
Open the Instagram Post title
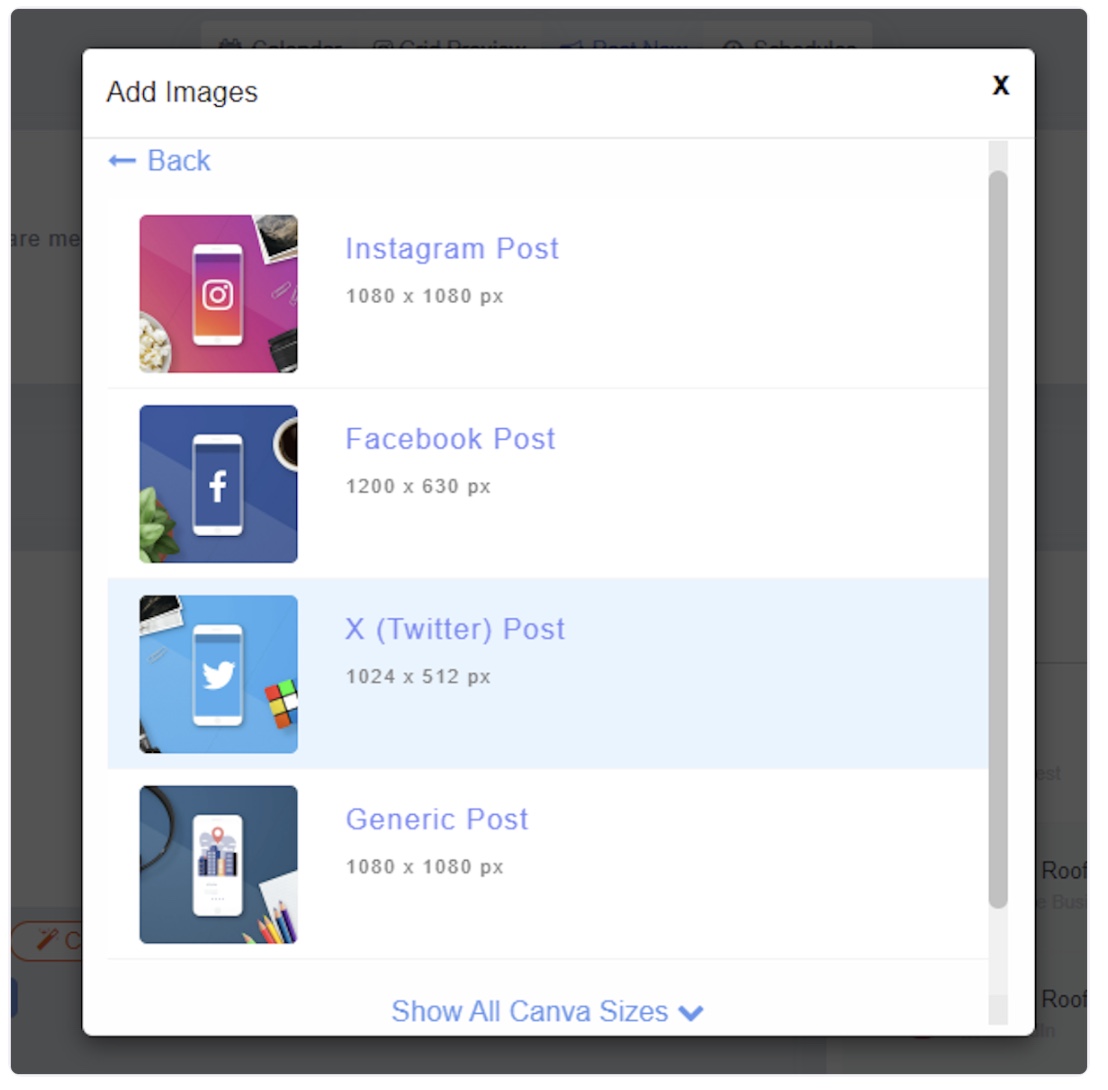click(x=452, y=249)
